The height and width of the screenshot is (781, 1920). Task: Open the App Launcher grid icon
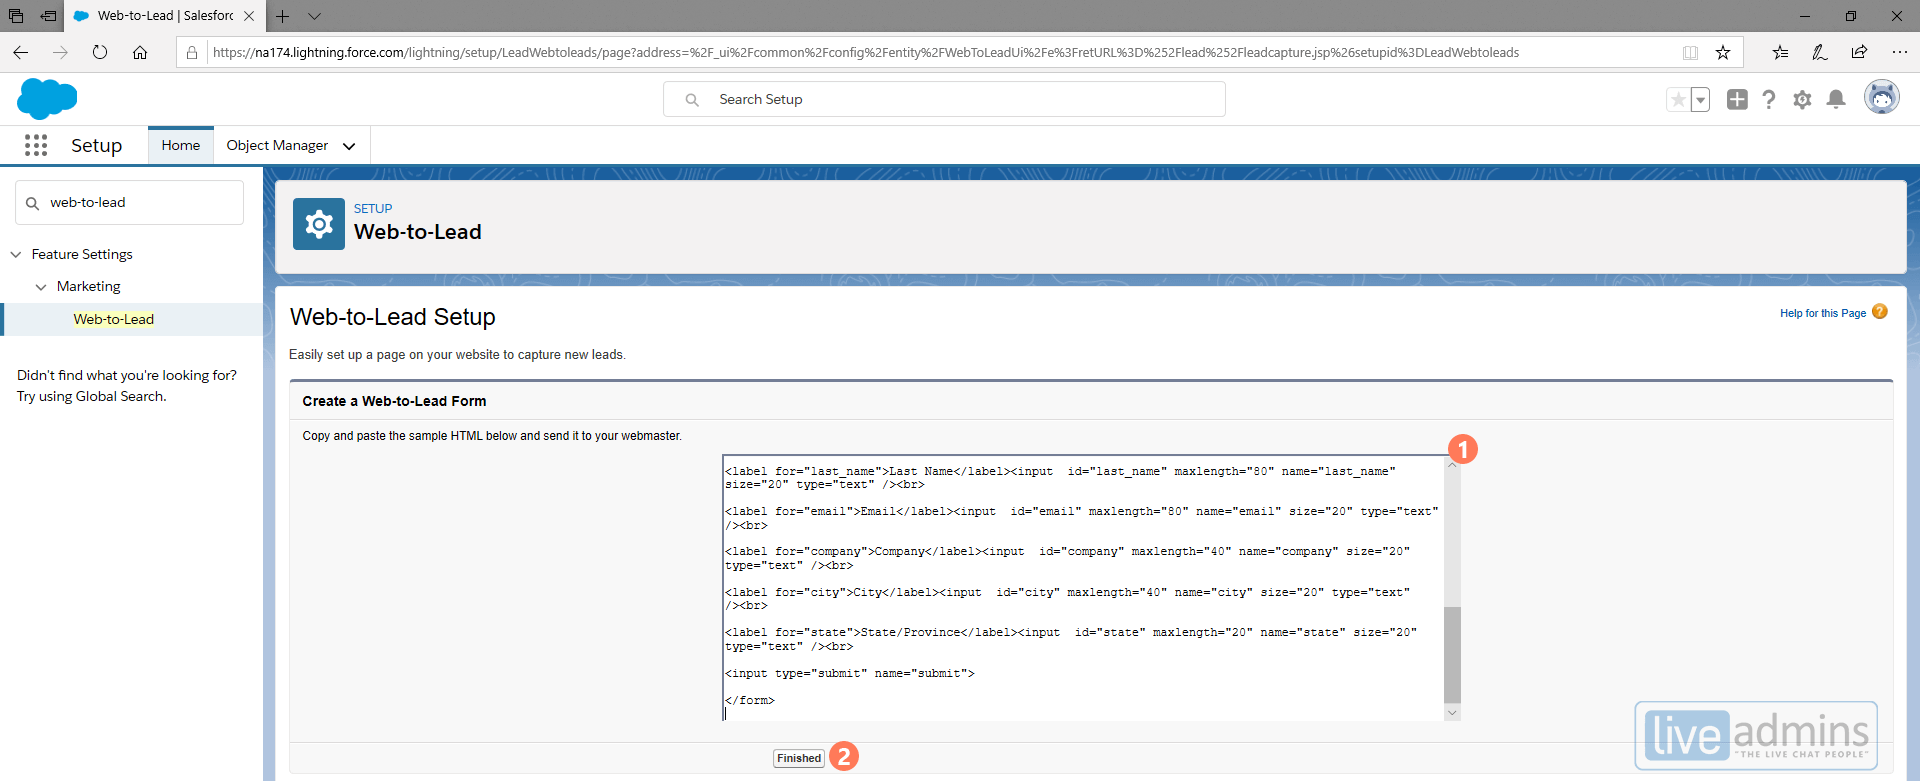(36, 145)
